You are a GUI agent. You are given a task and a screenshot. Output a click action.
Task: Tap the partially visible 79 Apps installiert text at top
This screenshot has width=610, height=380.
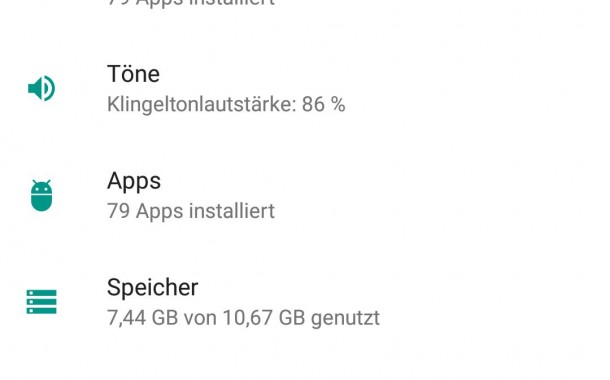191,3
